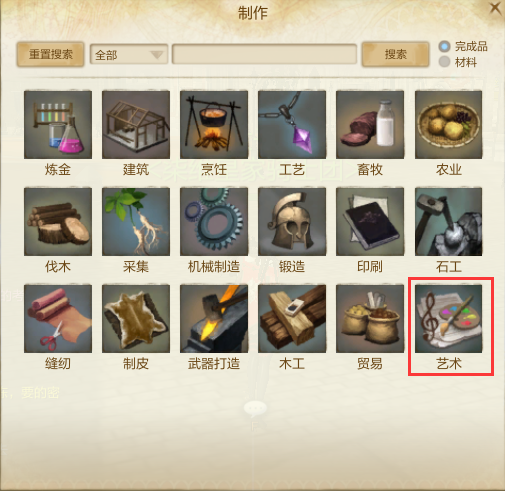Select the 材料 radio button
Screen dimensions: 505x491
click(444, 62)
